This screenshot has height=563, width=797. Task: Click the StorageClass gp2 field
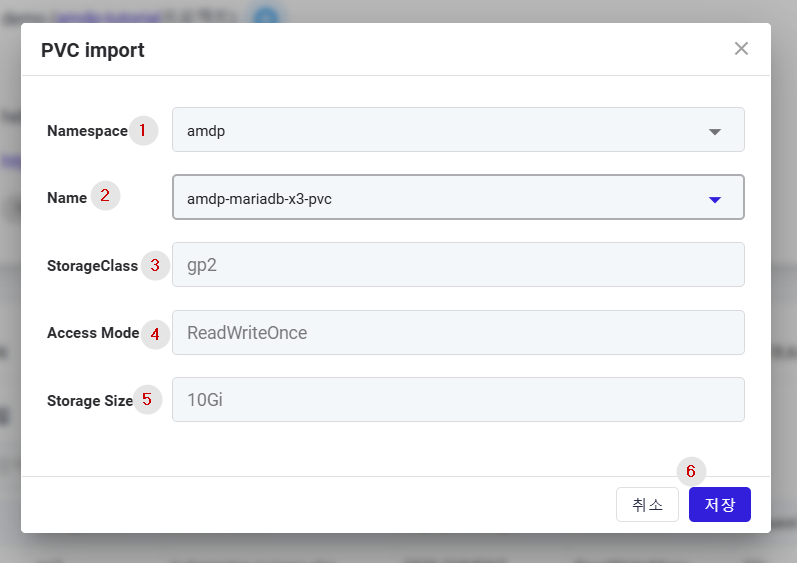458,265
